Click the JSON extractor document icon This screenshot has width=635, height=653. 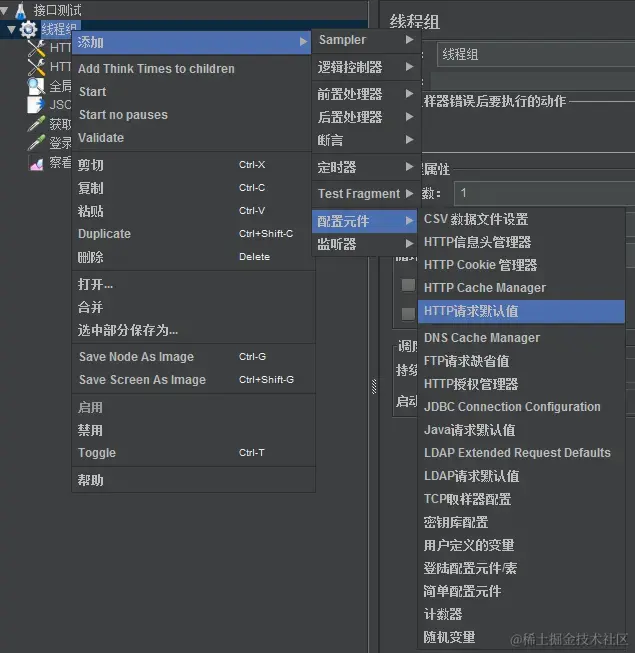(36, 105)
